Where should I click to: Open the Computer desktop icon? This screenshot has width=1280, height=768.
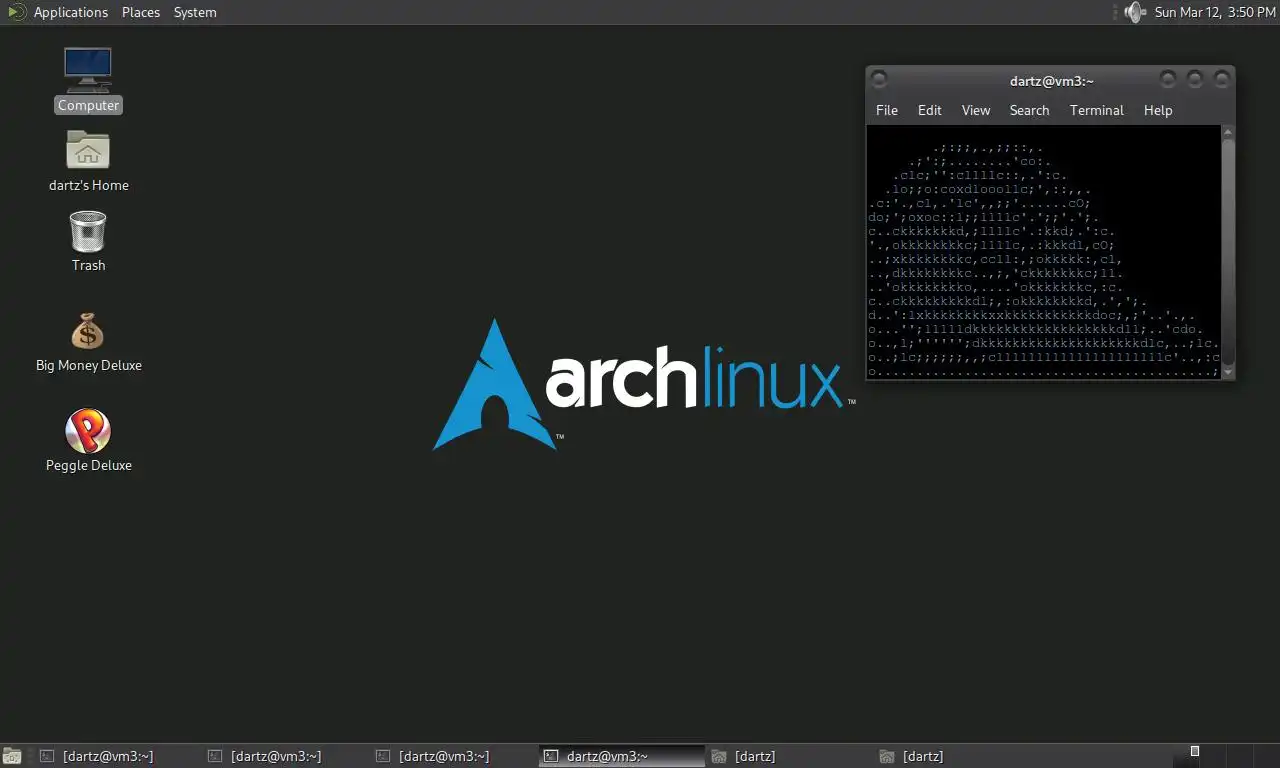[x=88, y=70]
